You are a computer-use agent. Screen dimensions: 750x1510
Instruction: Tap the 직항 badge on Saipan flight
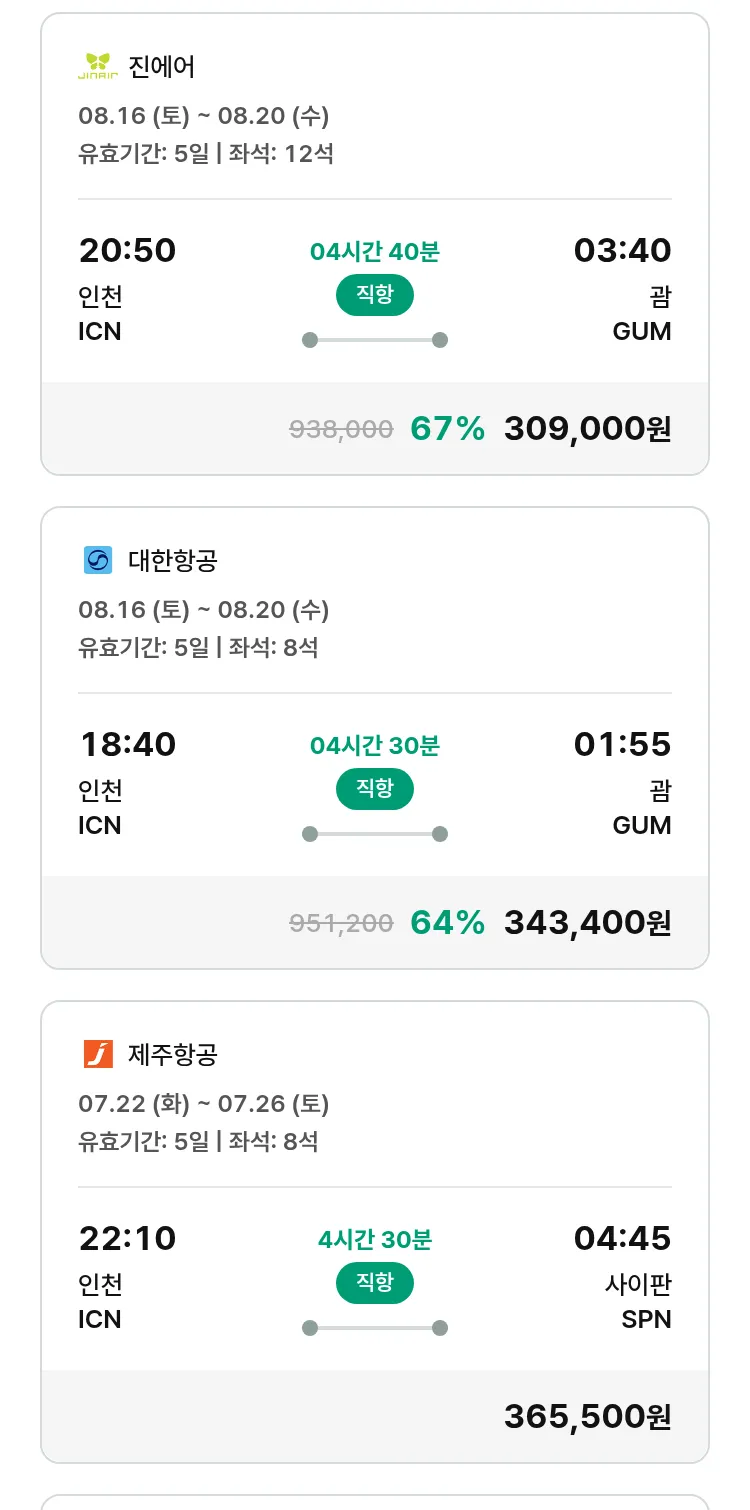coord(375,1283)
